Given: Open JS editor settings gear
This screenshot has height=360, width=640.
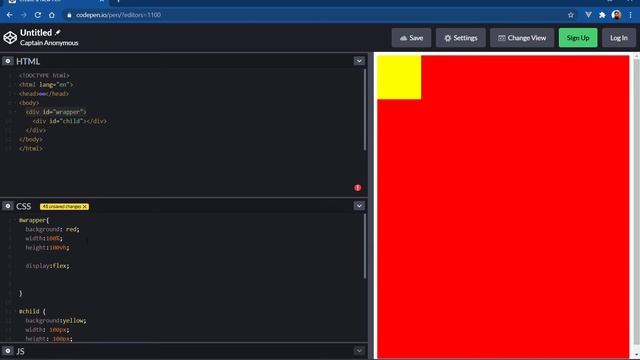Looking at the screenshot, I should (7, 351).
